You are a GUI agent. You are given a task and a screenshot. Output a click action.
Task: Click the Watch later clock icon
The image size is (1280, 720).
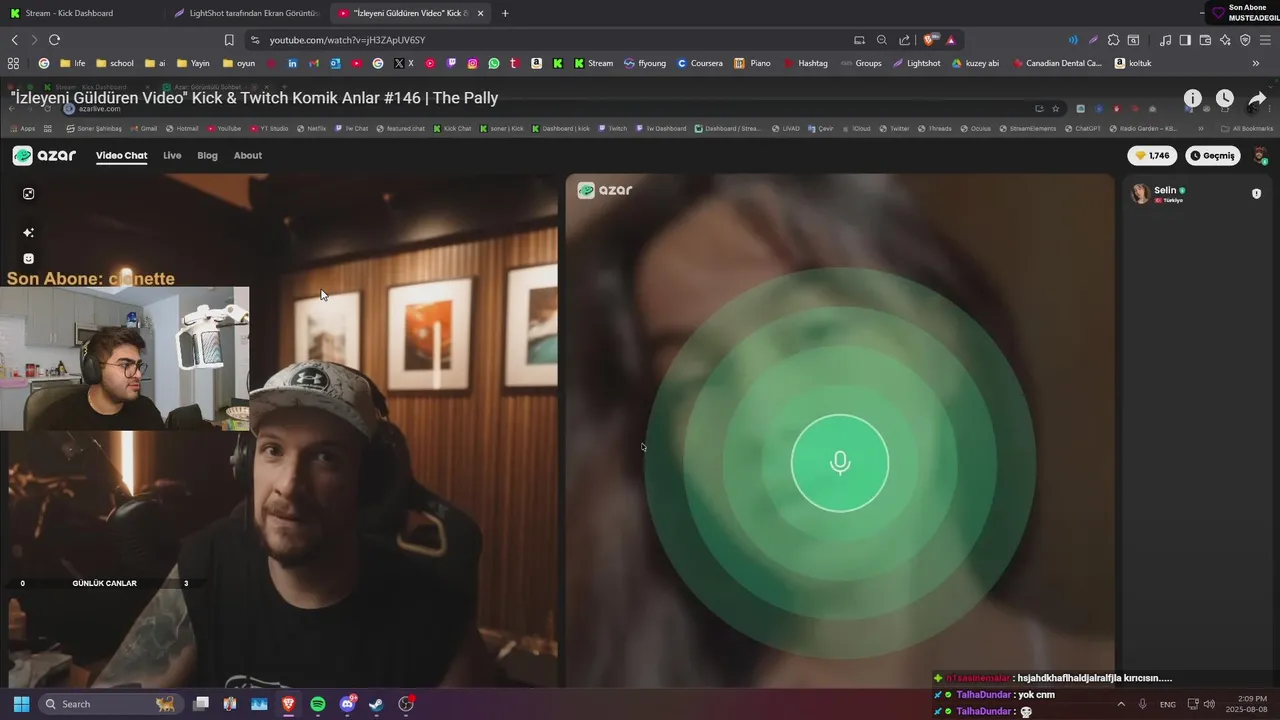1225,98
